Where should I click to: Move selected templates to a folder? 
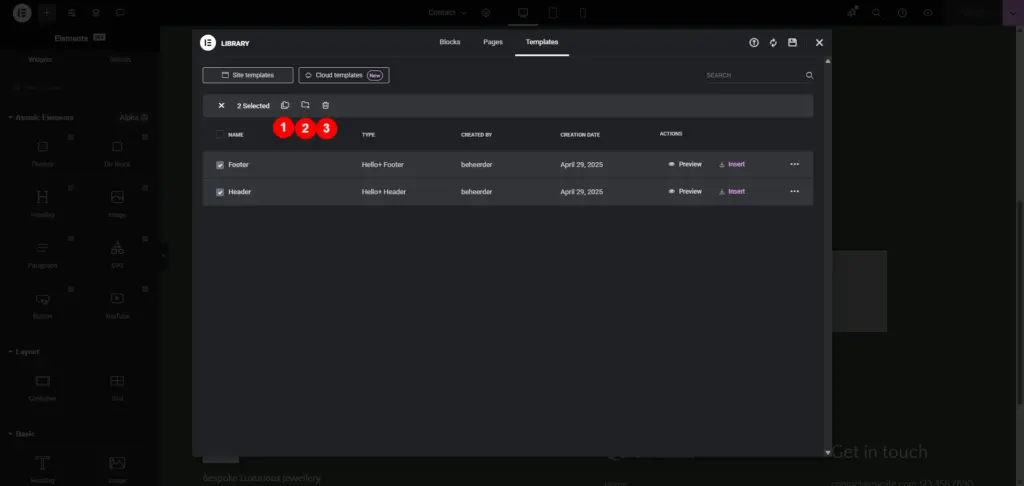pos(305,105)
